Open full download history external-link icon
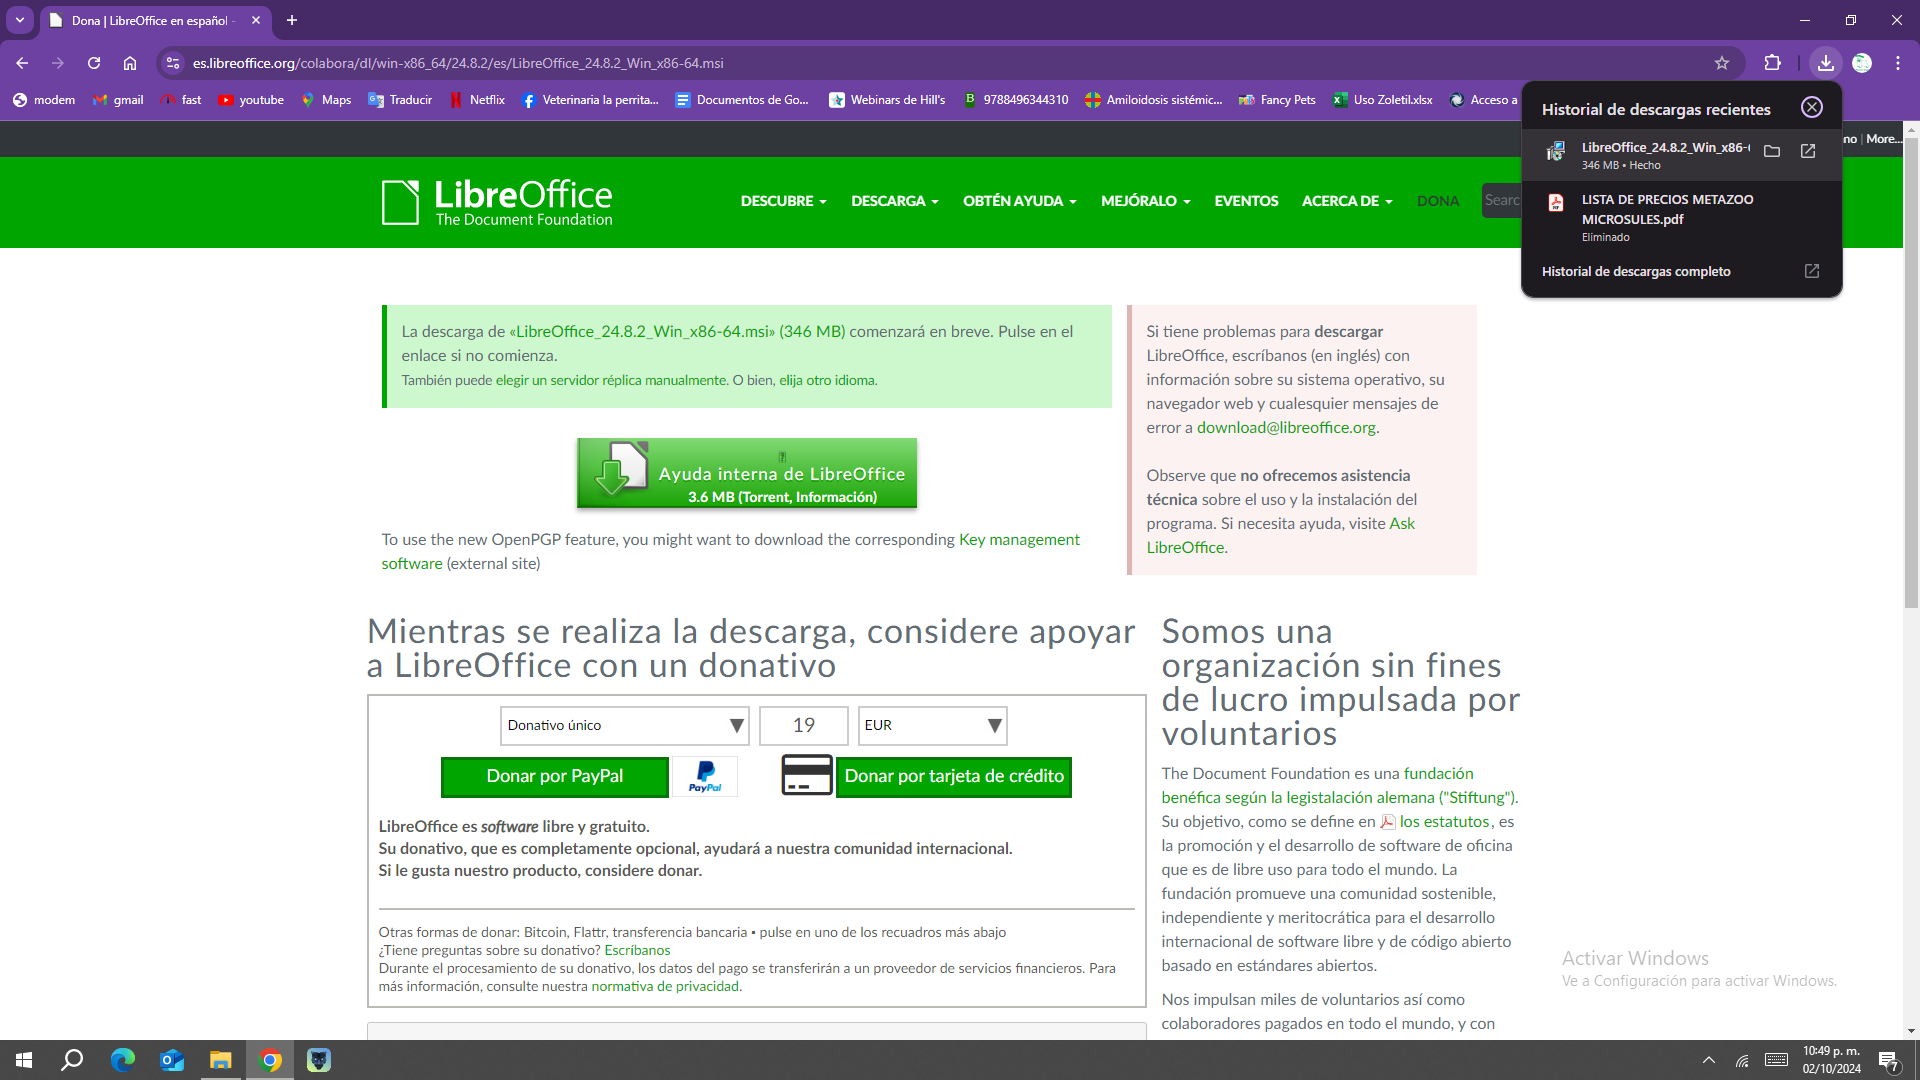This screenshot has width=1920, height=1080. coord(1812,271)
